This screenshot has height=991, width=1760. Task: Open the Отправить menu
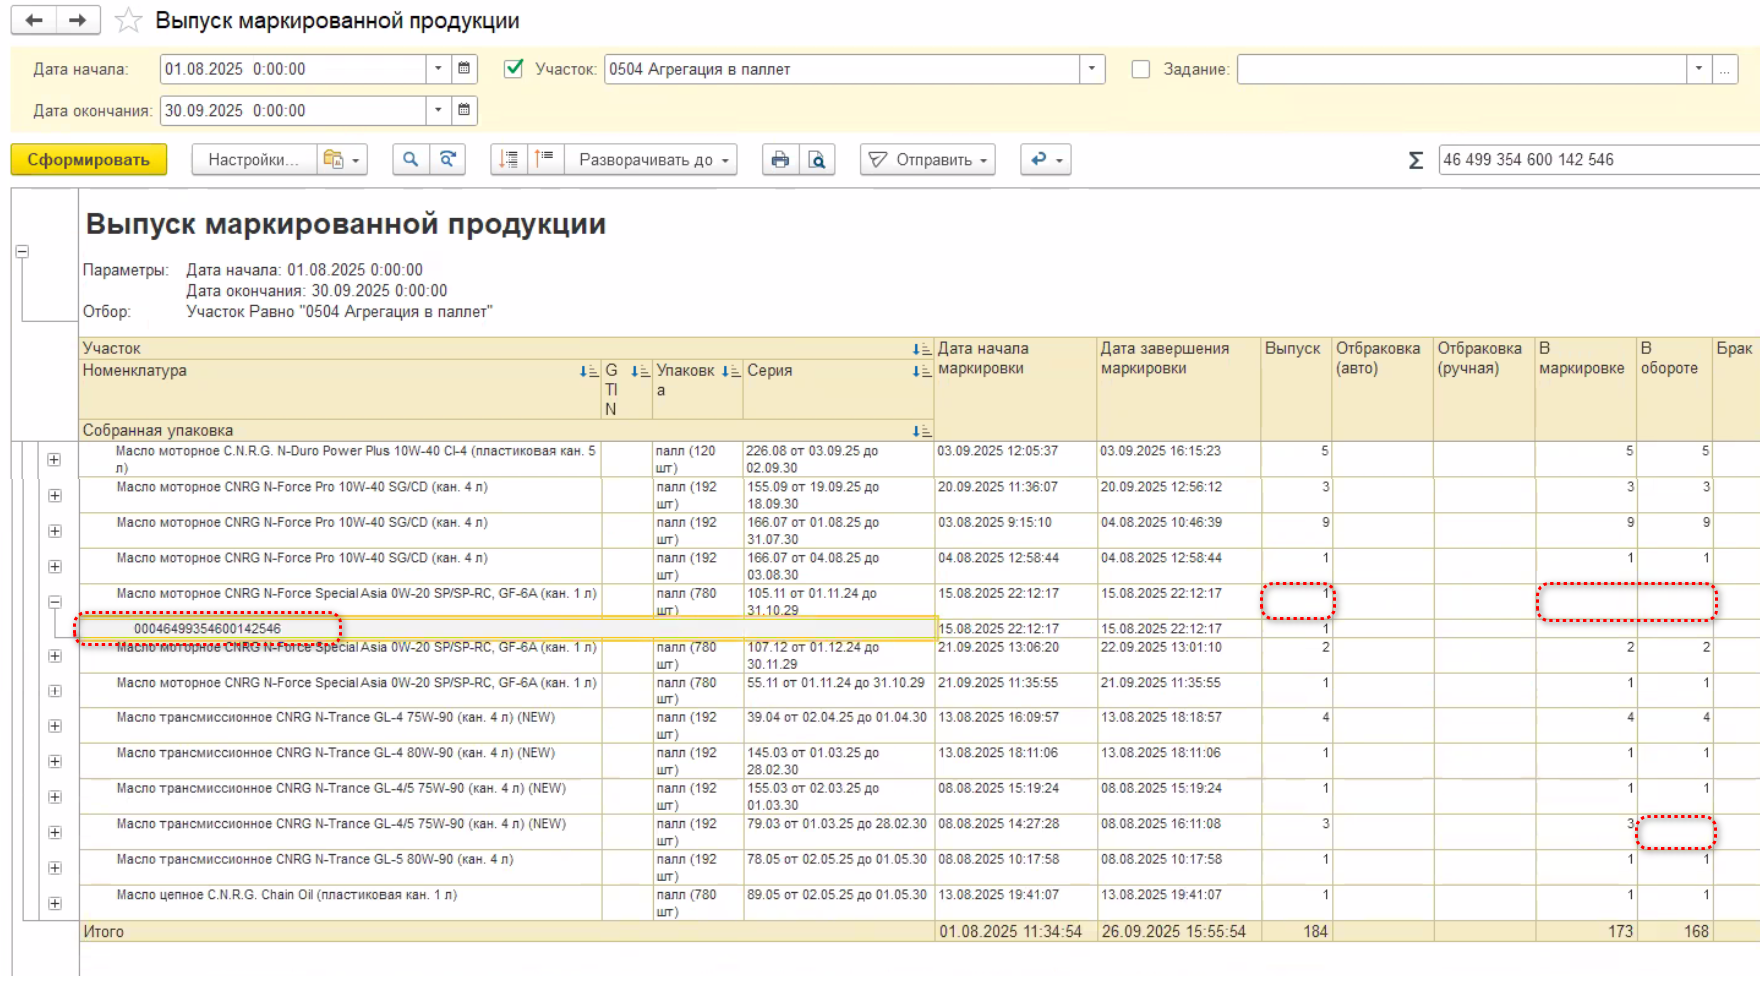928,160
